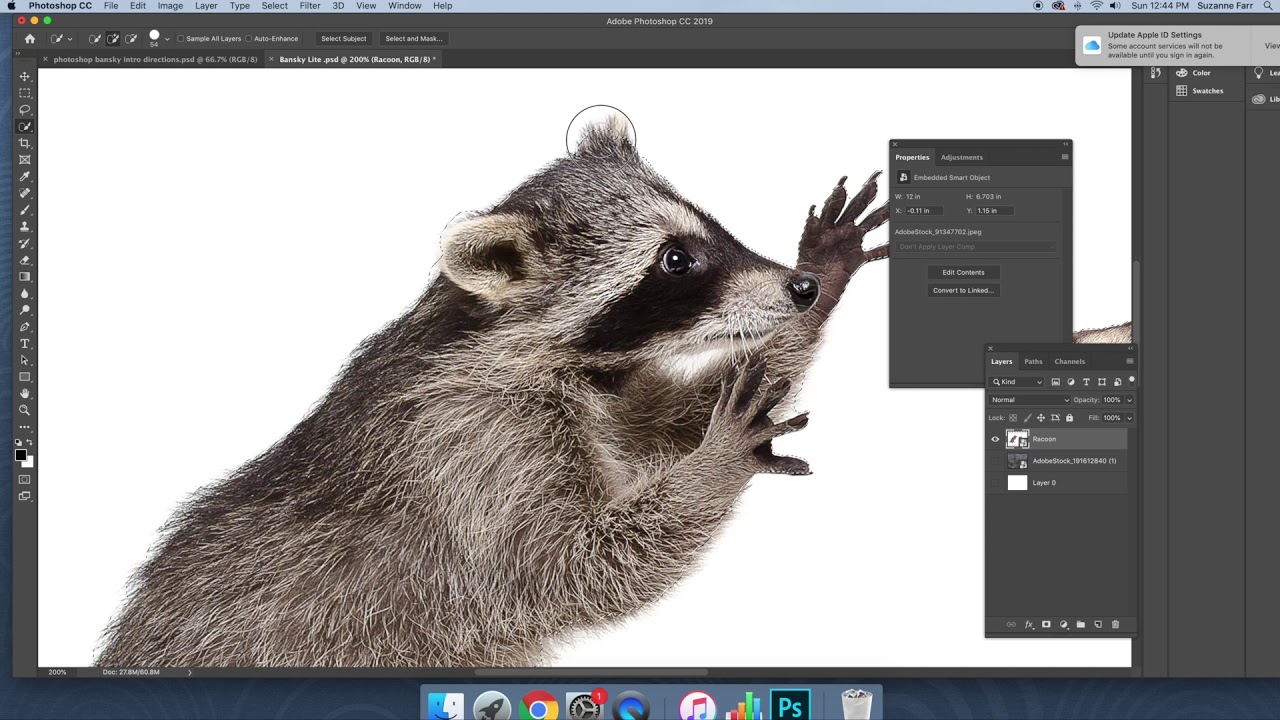1280x720 pixels.
Task: Click Subtract from Selection brush mode
Action: click(x=131, y=39)
